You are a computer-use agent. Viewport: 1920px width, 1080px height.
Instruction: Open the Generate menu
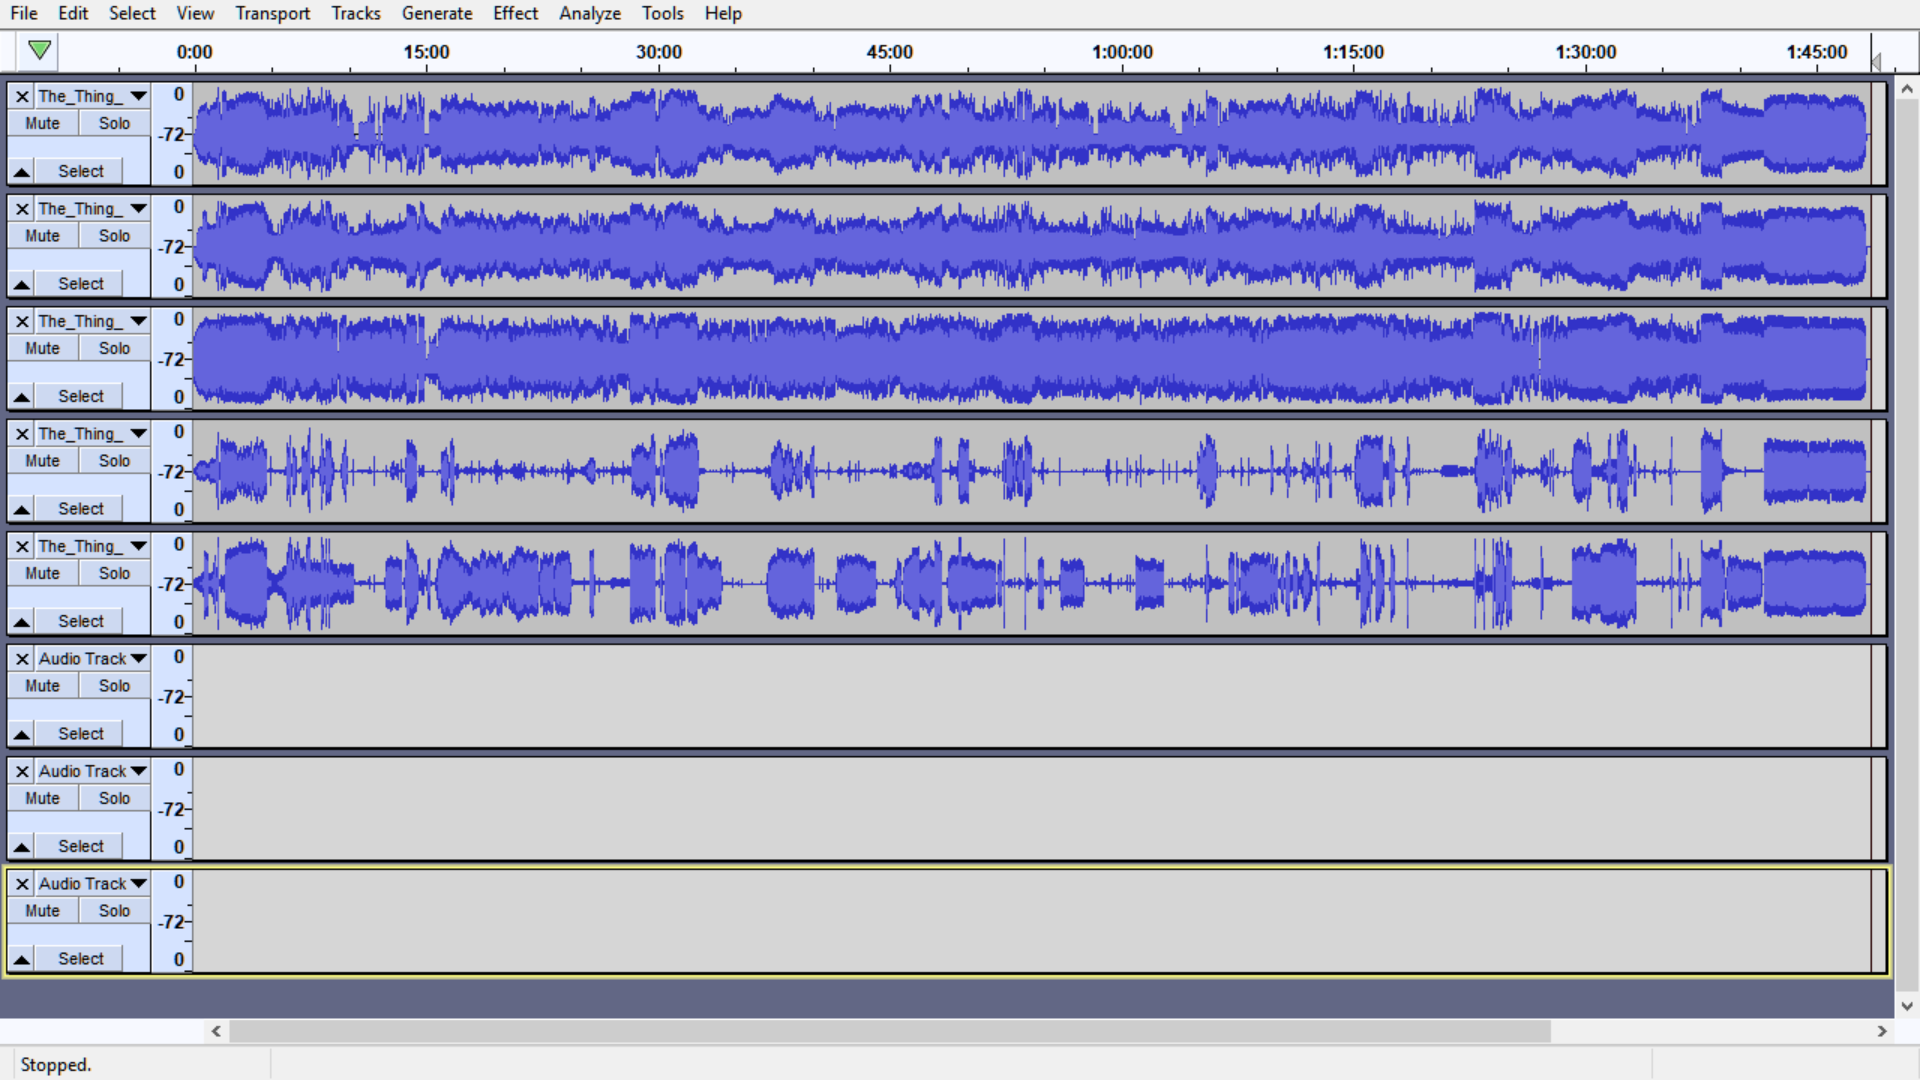pos(437,13)
